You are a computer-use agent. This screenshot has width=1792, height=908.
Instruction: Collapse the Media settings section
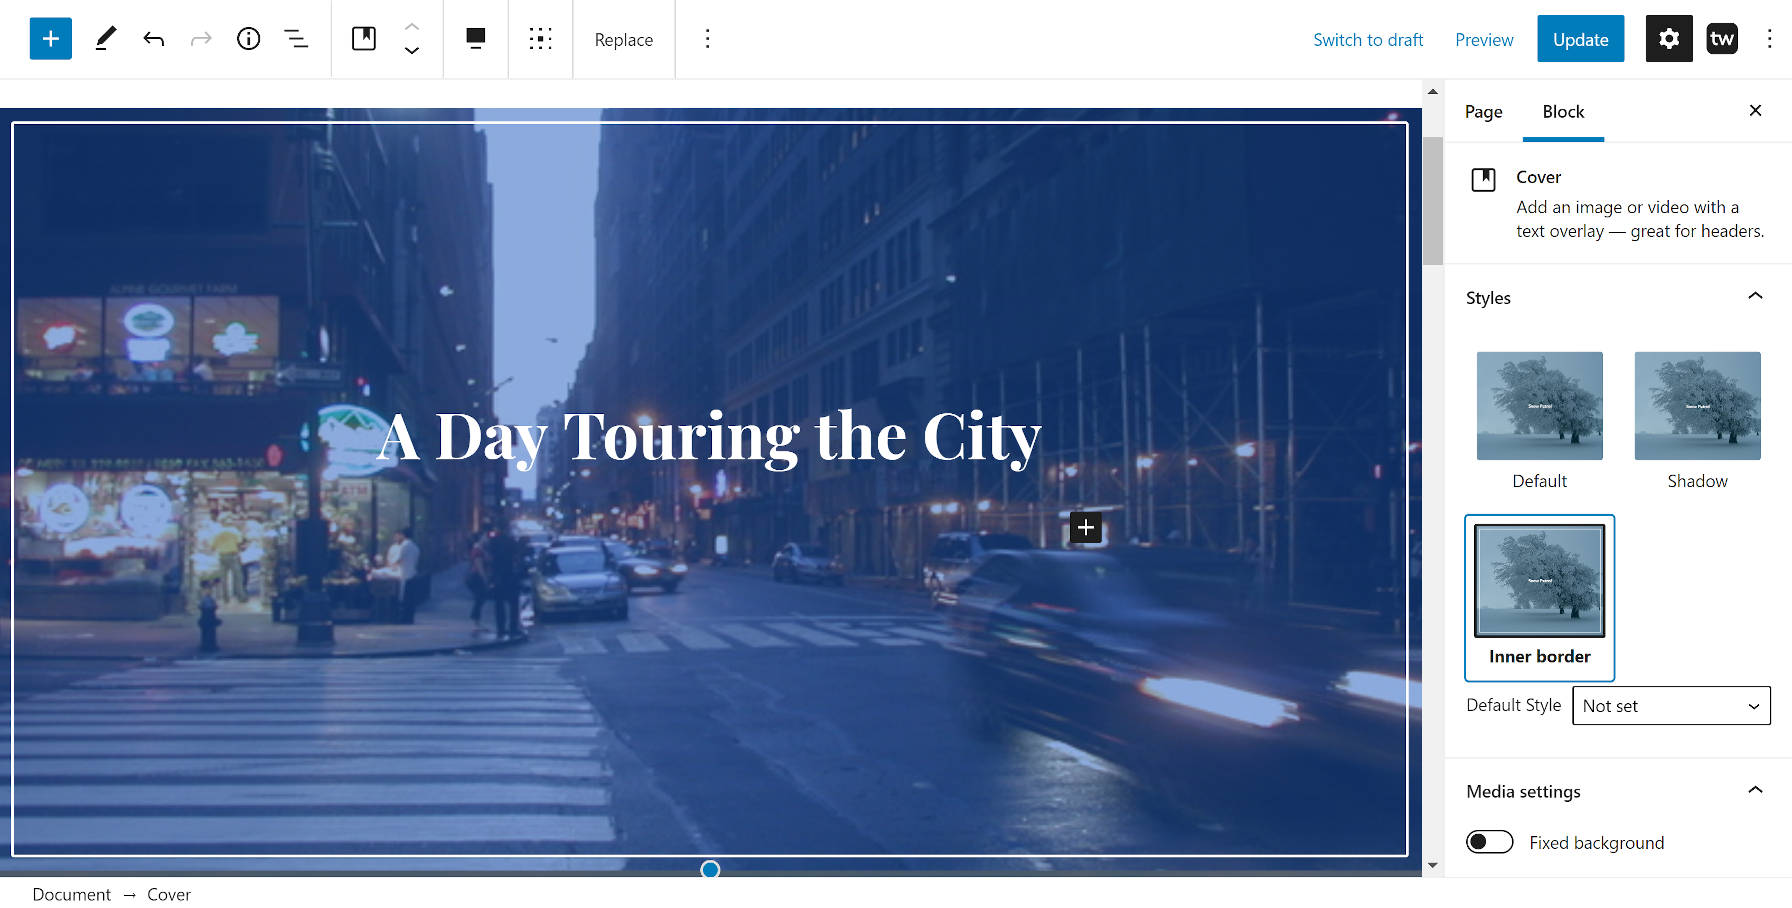click(1756, 791)
